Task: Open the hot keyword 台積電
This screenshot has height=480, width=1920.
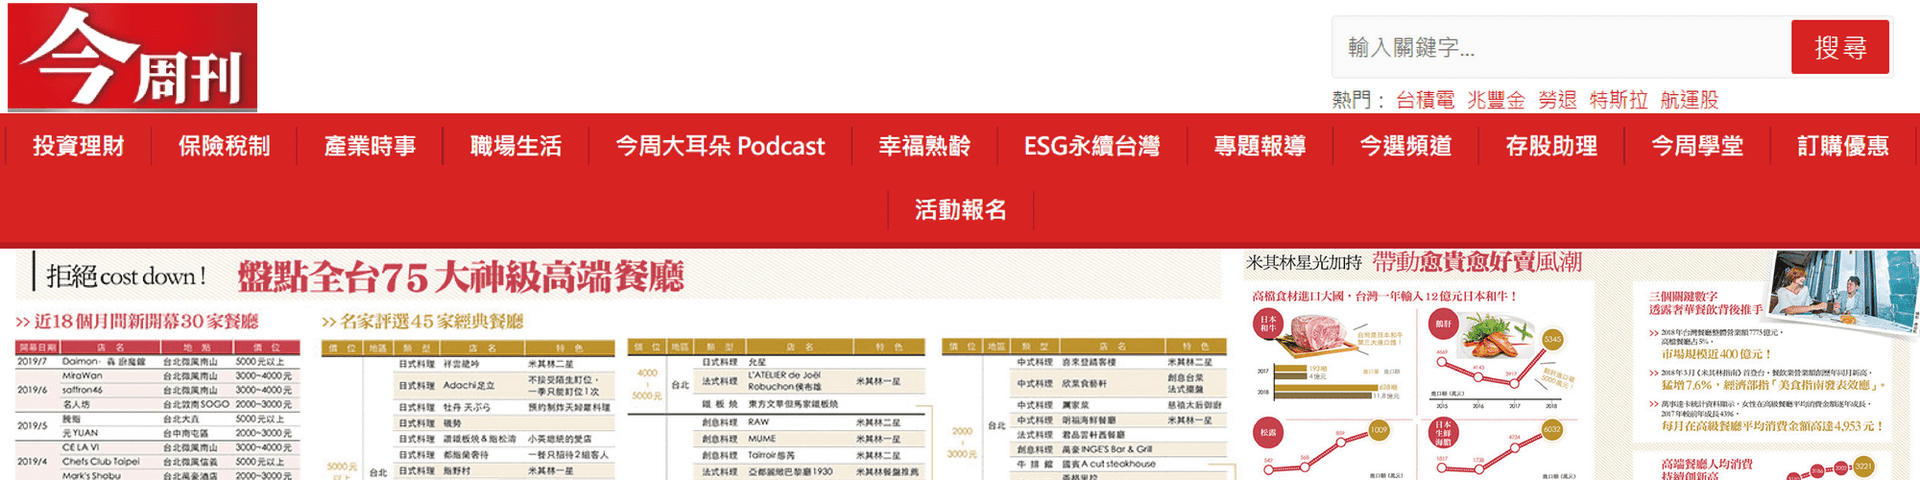Action: [1425, 100]
